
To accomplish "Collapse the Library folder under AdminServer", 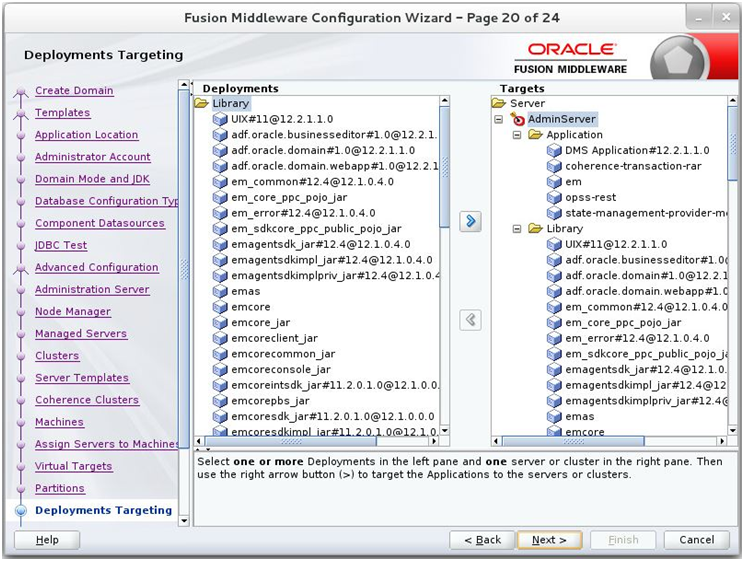I will (517, 229).
